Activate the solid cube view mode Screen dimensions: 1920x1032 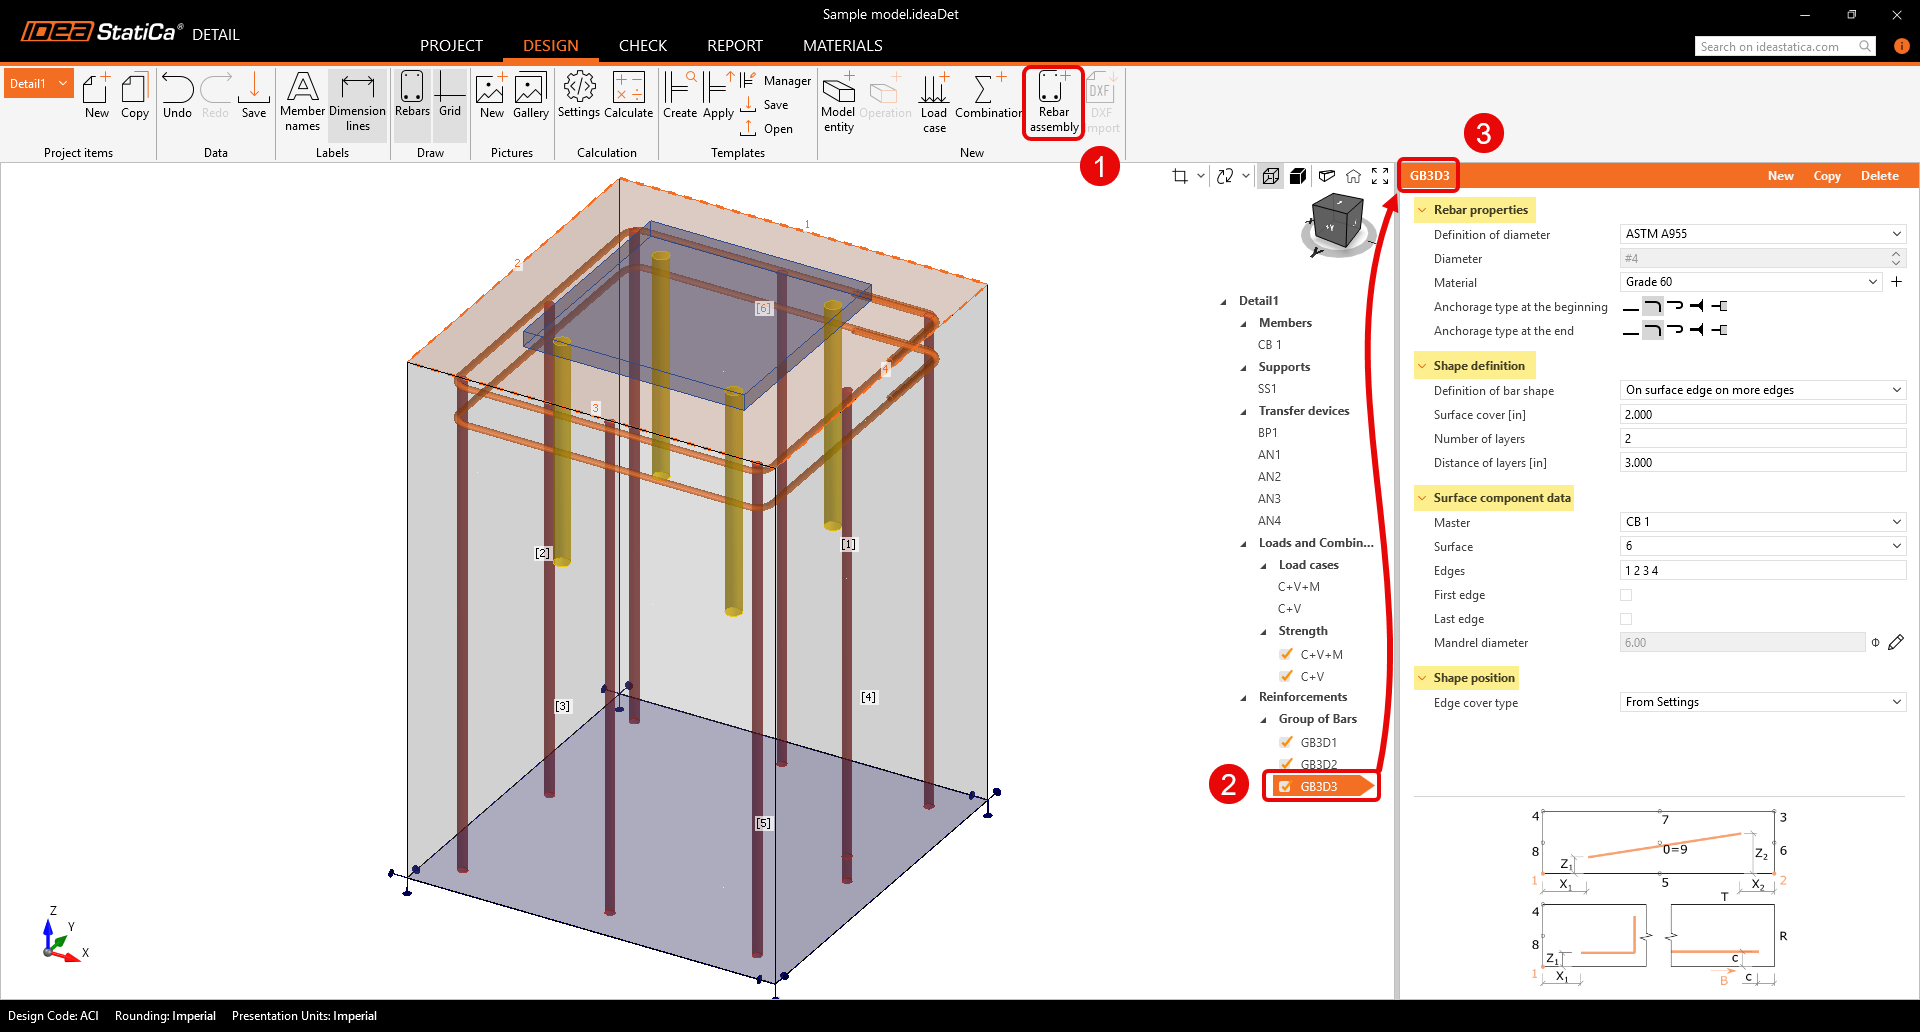tap(1298, 176)
